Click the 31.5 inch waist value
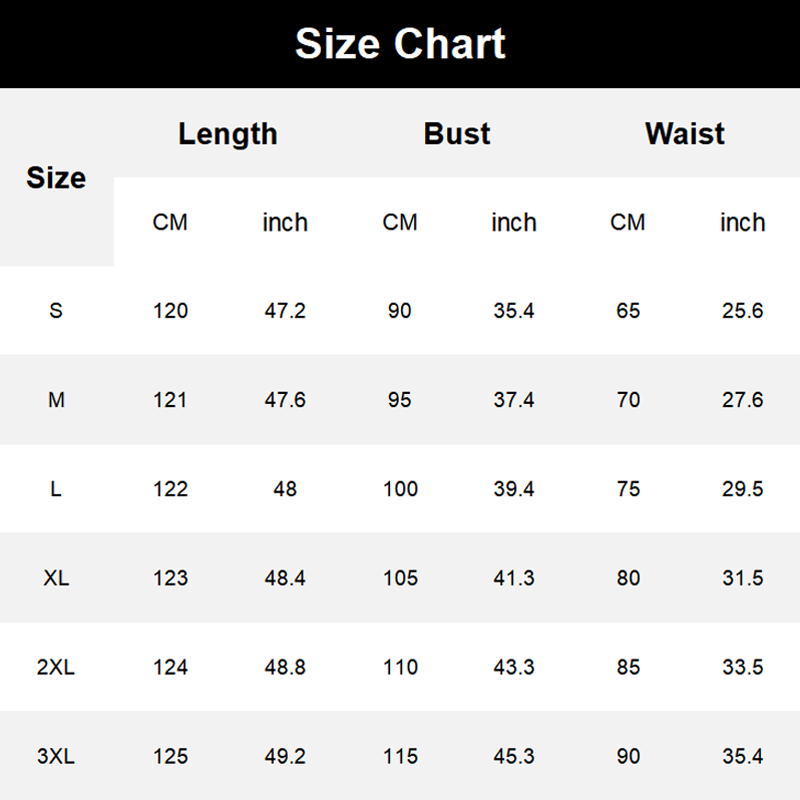 (743, 578)
